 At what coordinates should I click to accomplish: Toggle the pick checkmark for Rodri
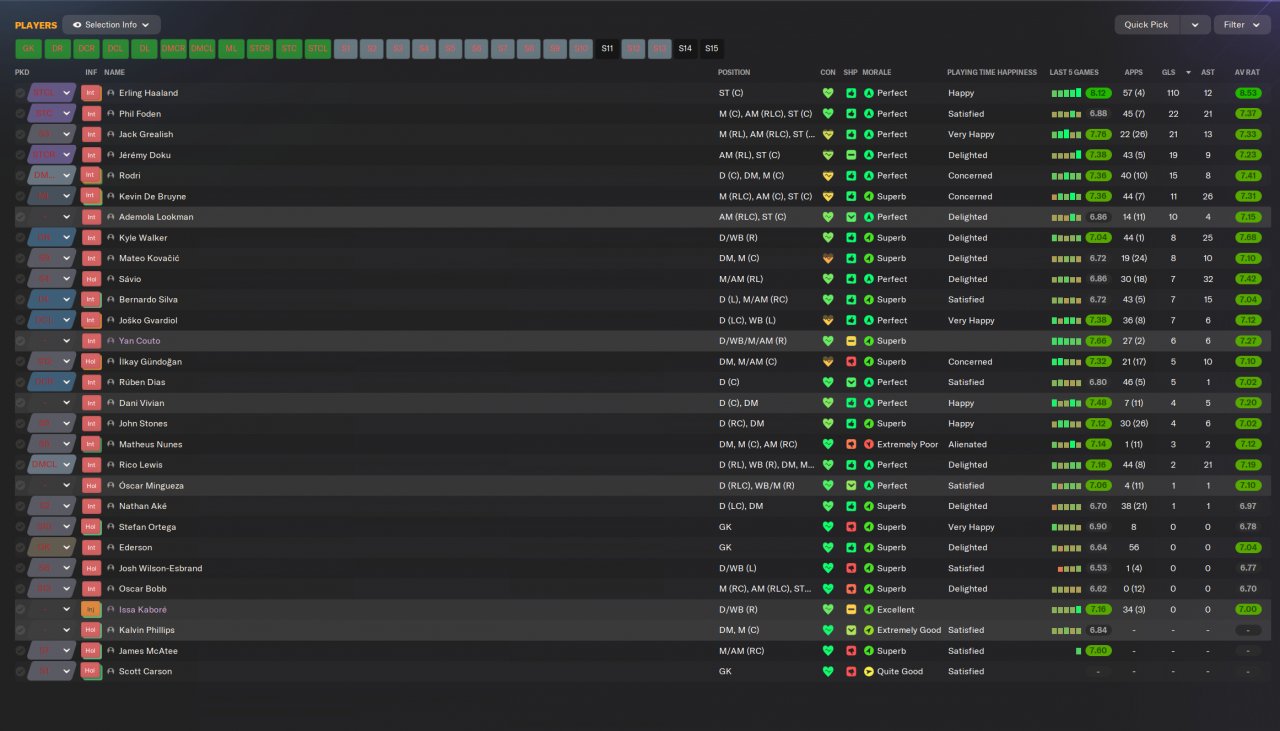[x=20, y=176]
